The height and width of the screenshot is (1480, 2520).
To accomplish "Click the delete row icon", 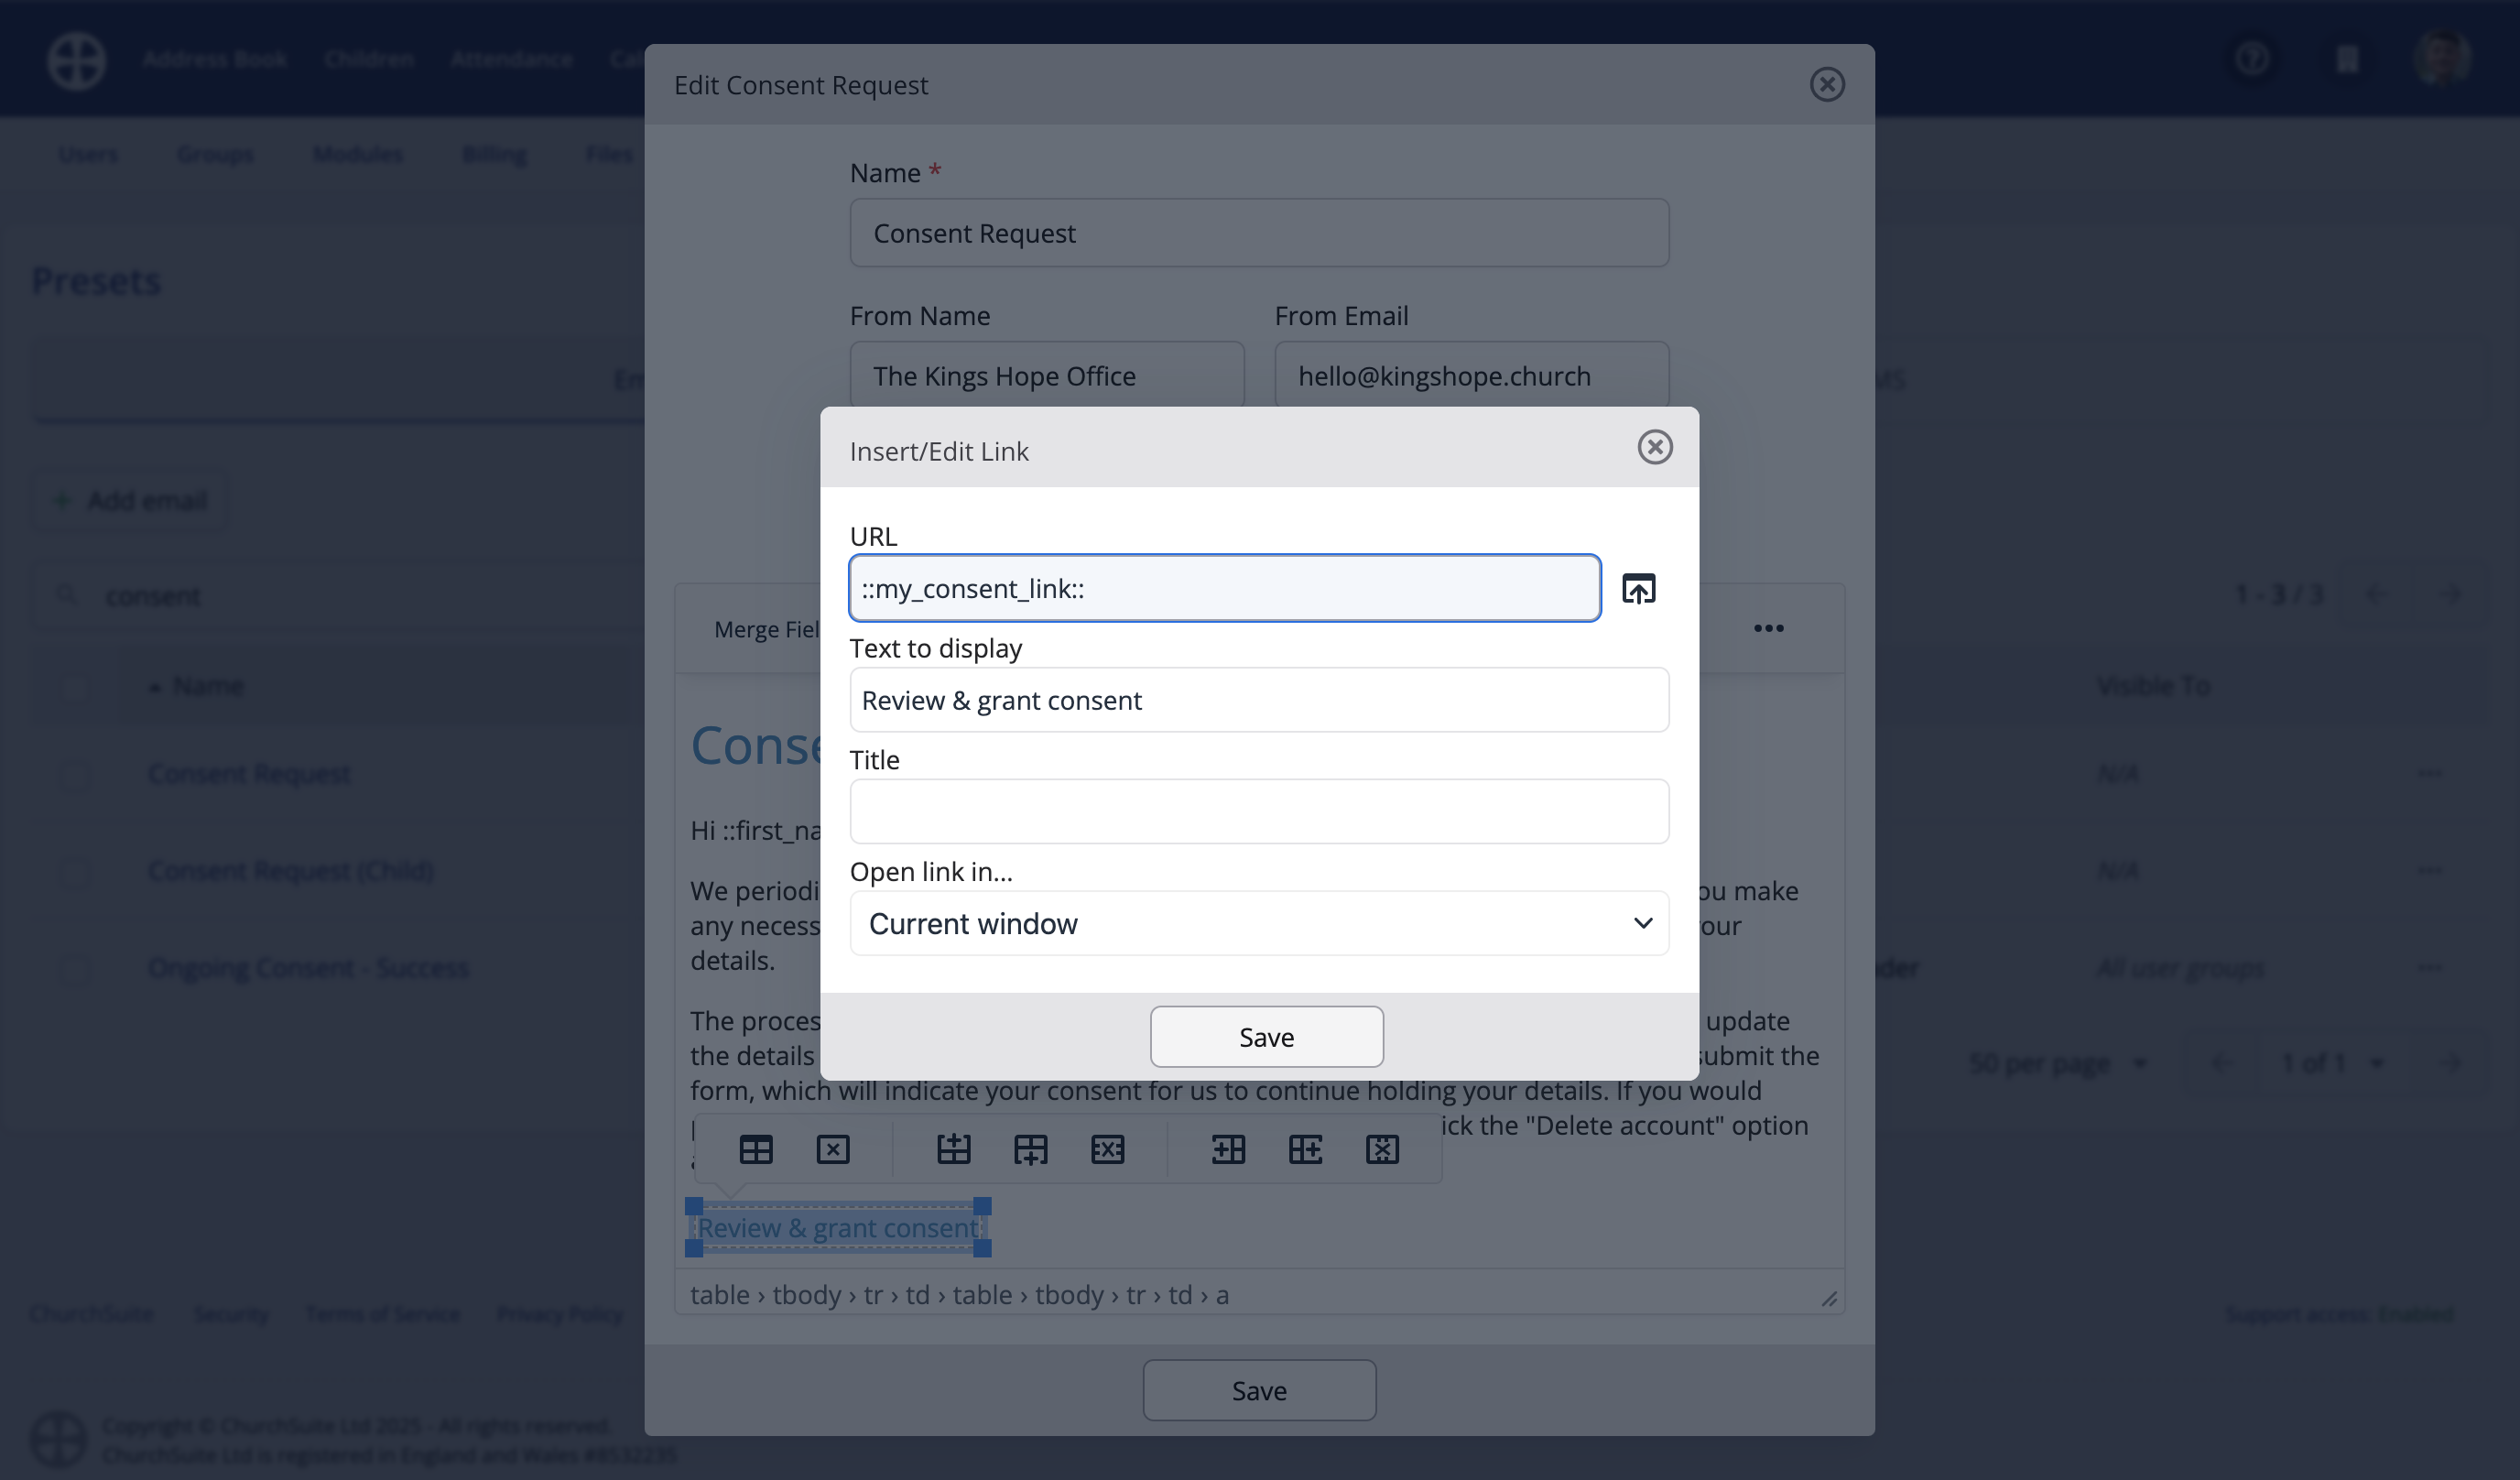I will point(1108,1149).
